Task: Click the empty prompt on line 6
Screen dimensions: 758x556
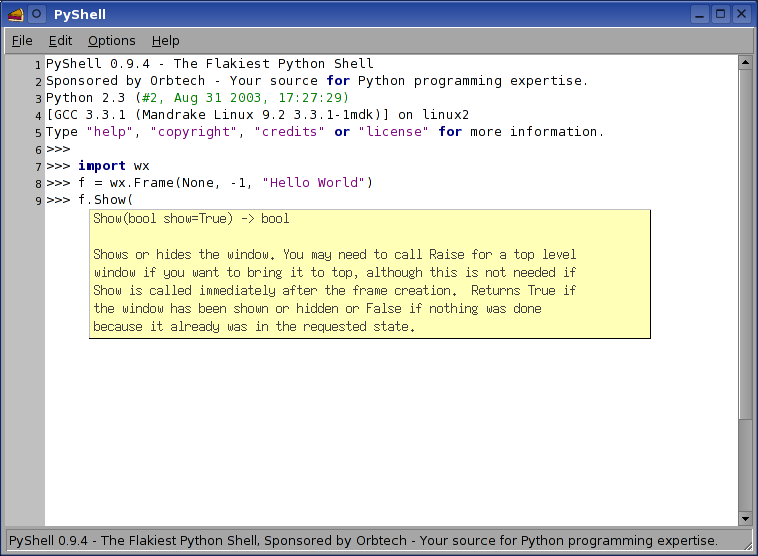Action: point(58,149)
